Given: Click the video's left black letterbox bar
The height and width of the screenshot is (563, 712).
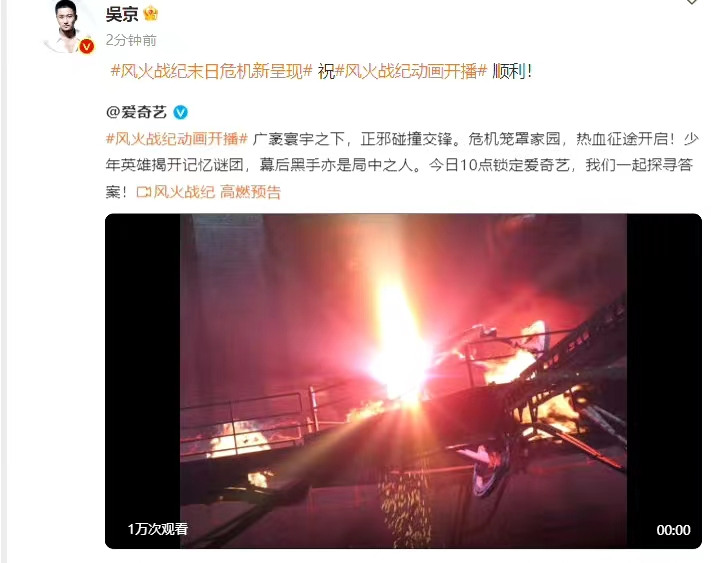Looking at the screenshot, I should point(143,381).
